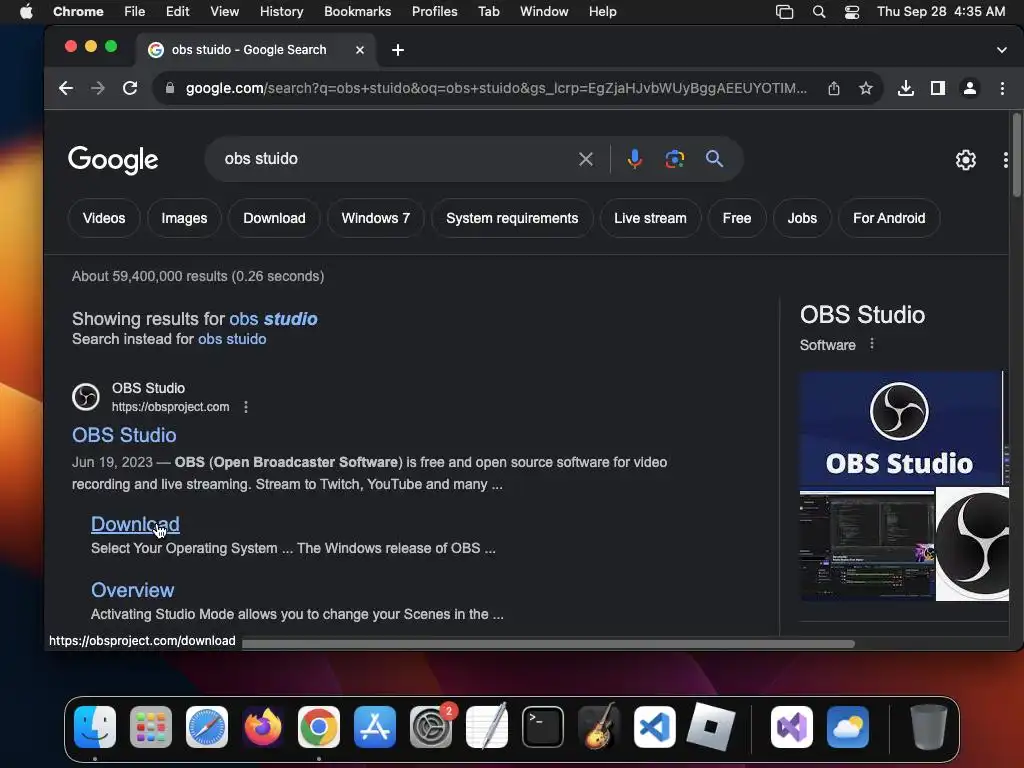Search instead for 'obs stuido' link
This screenshot has width=1024, height=768.
(x=232, y=339)
